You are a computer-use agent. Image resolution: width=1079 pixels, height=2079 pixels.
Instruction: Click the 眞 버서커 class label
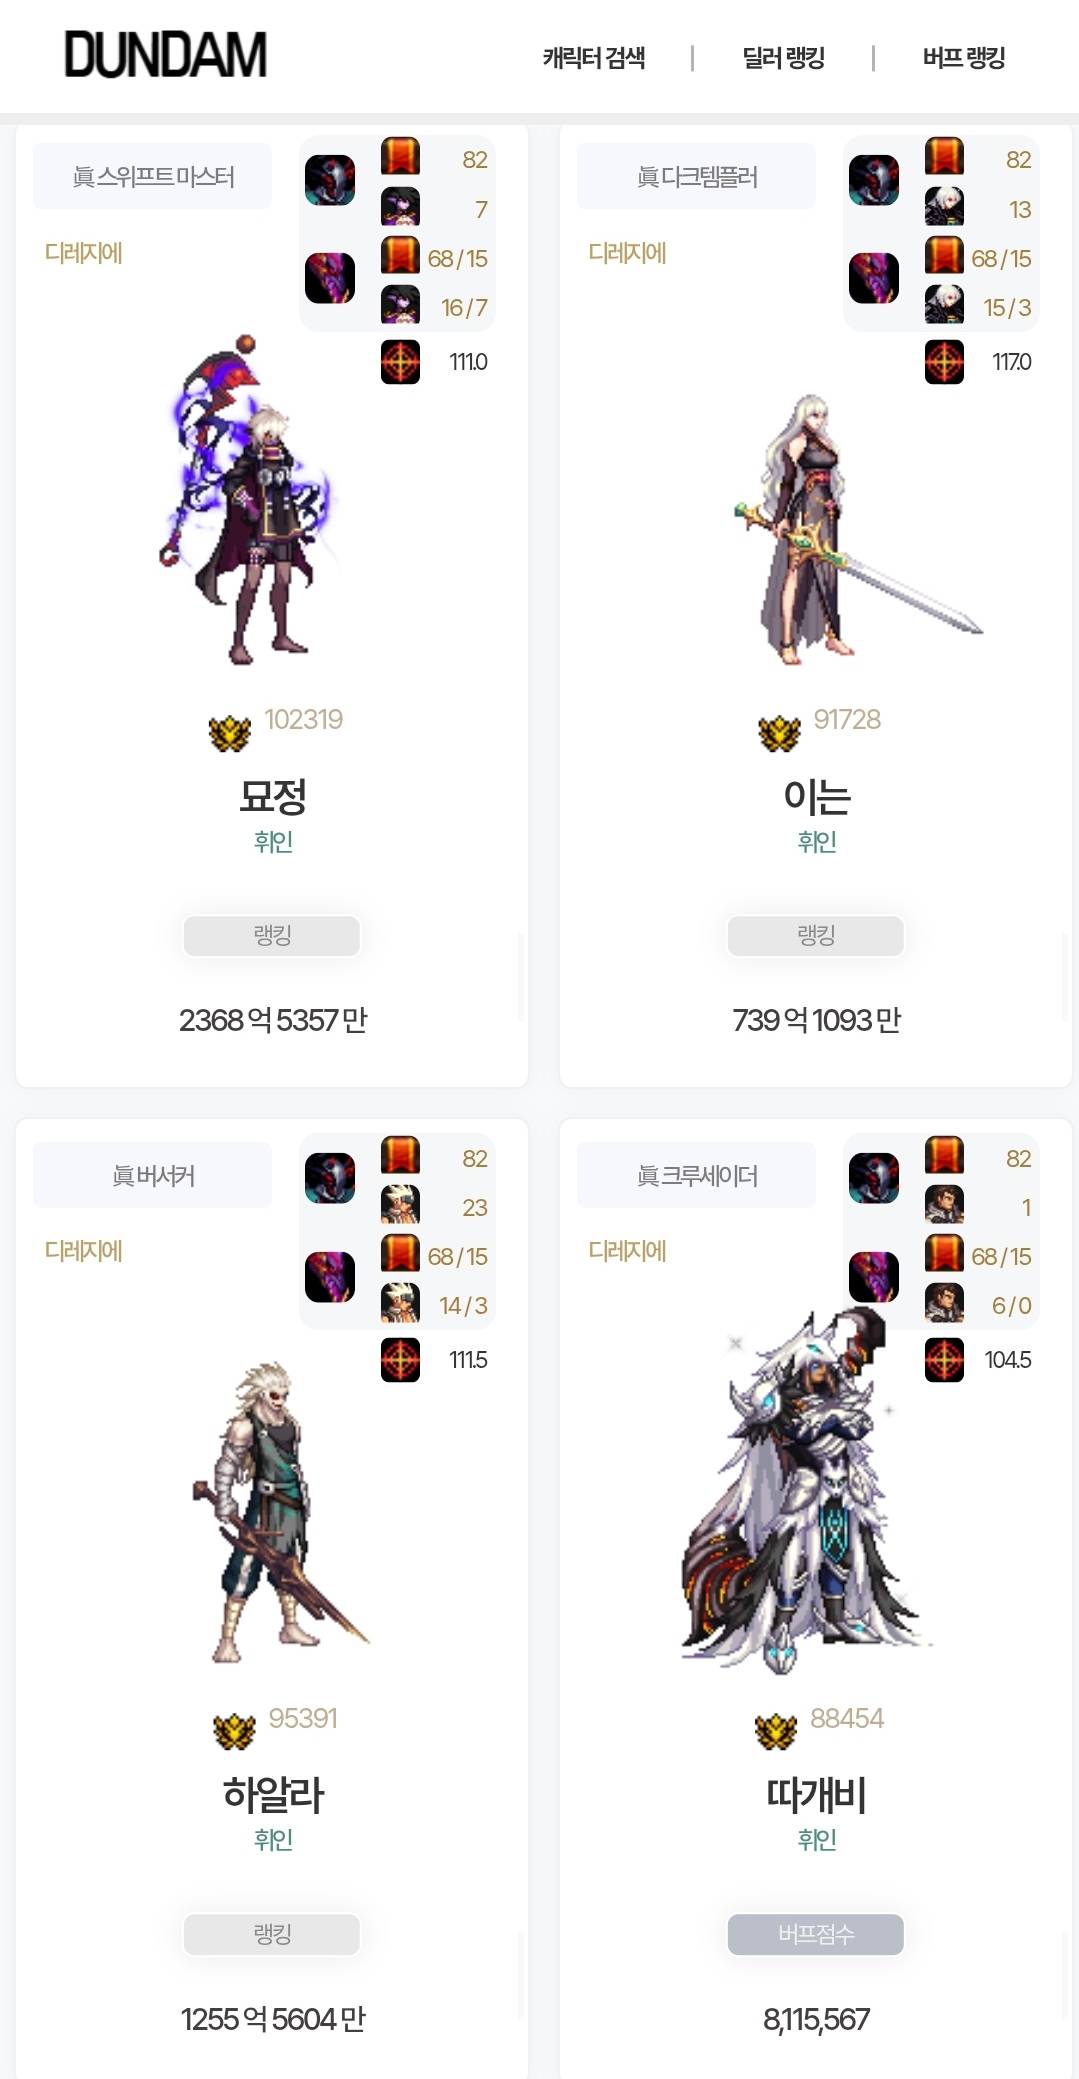tap(153, 1175)
